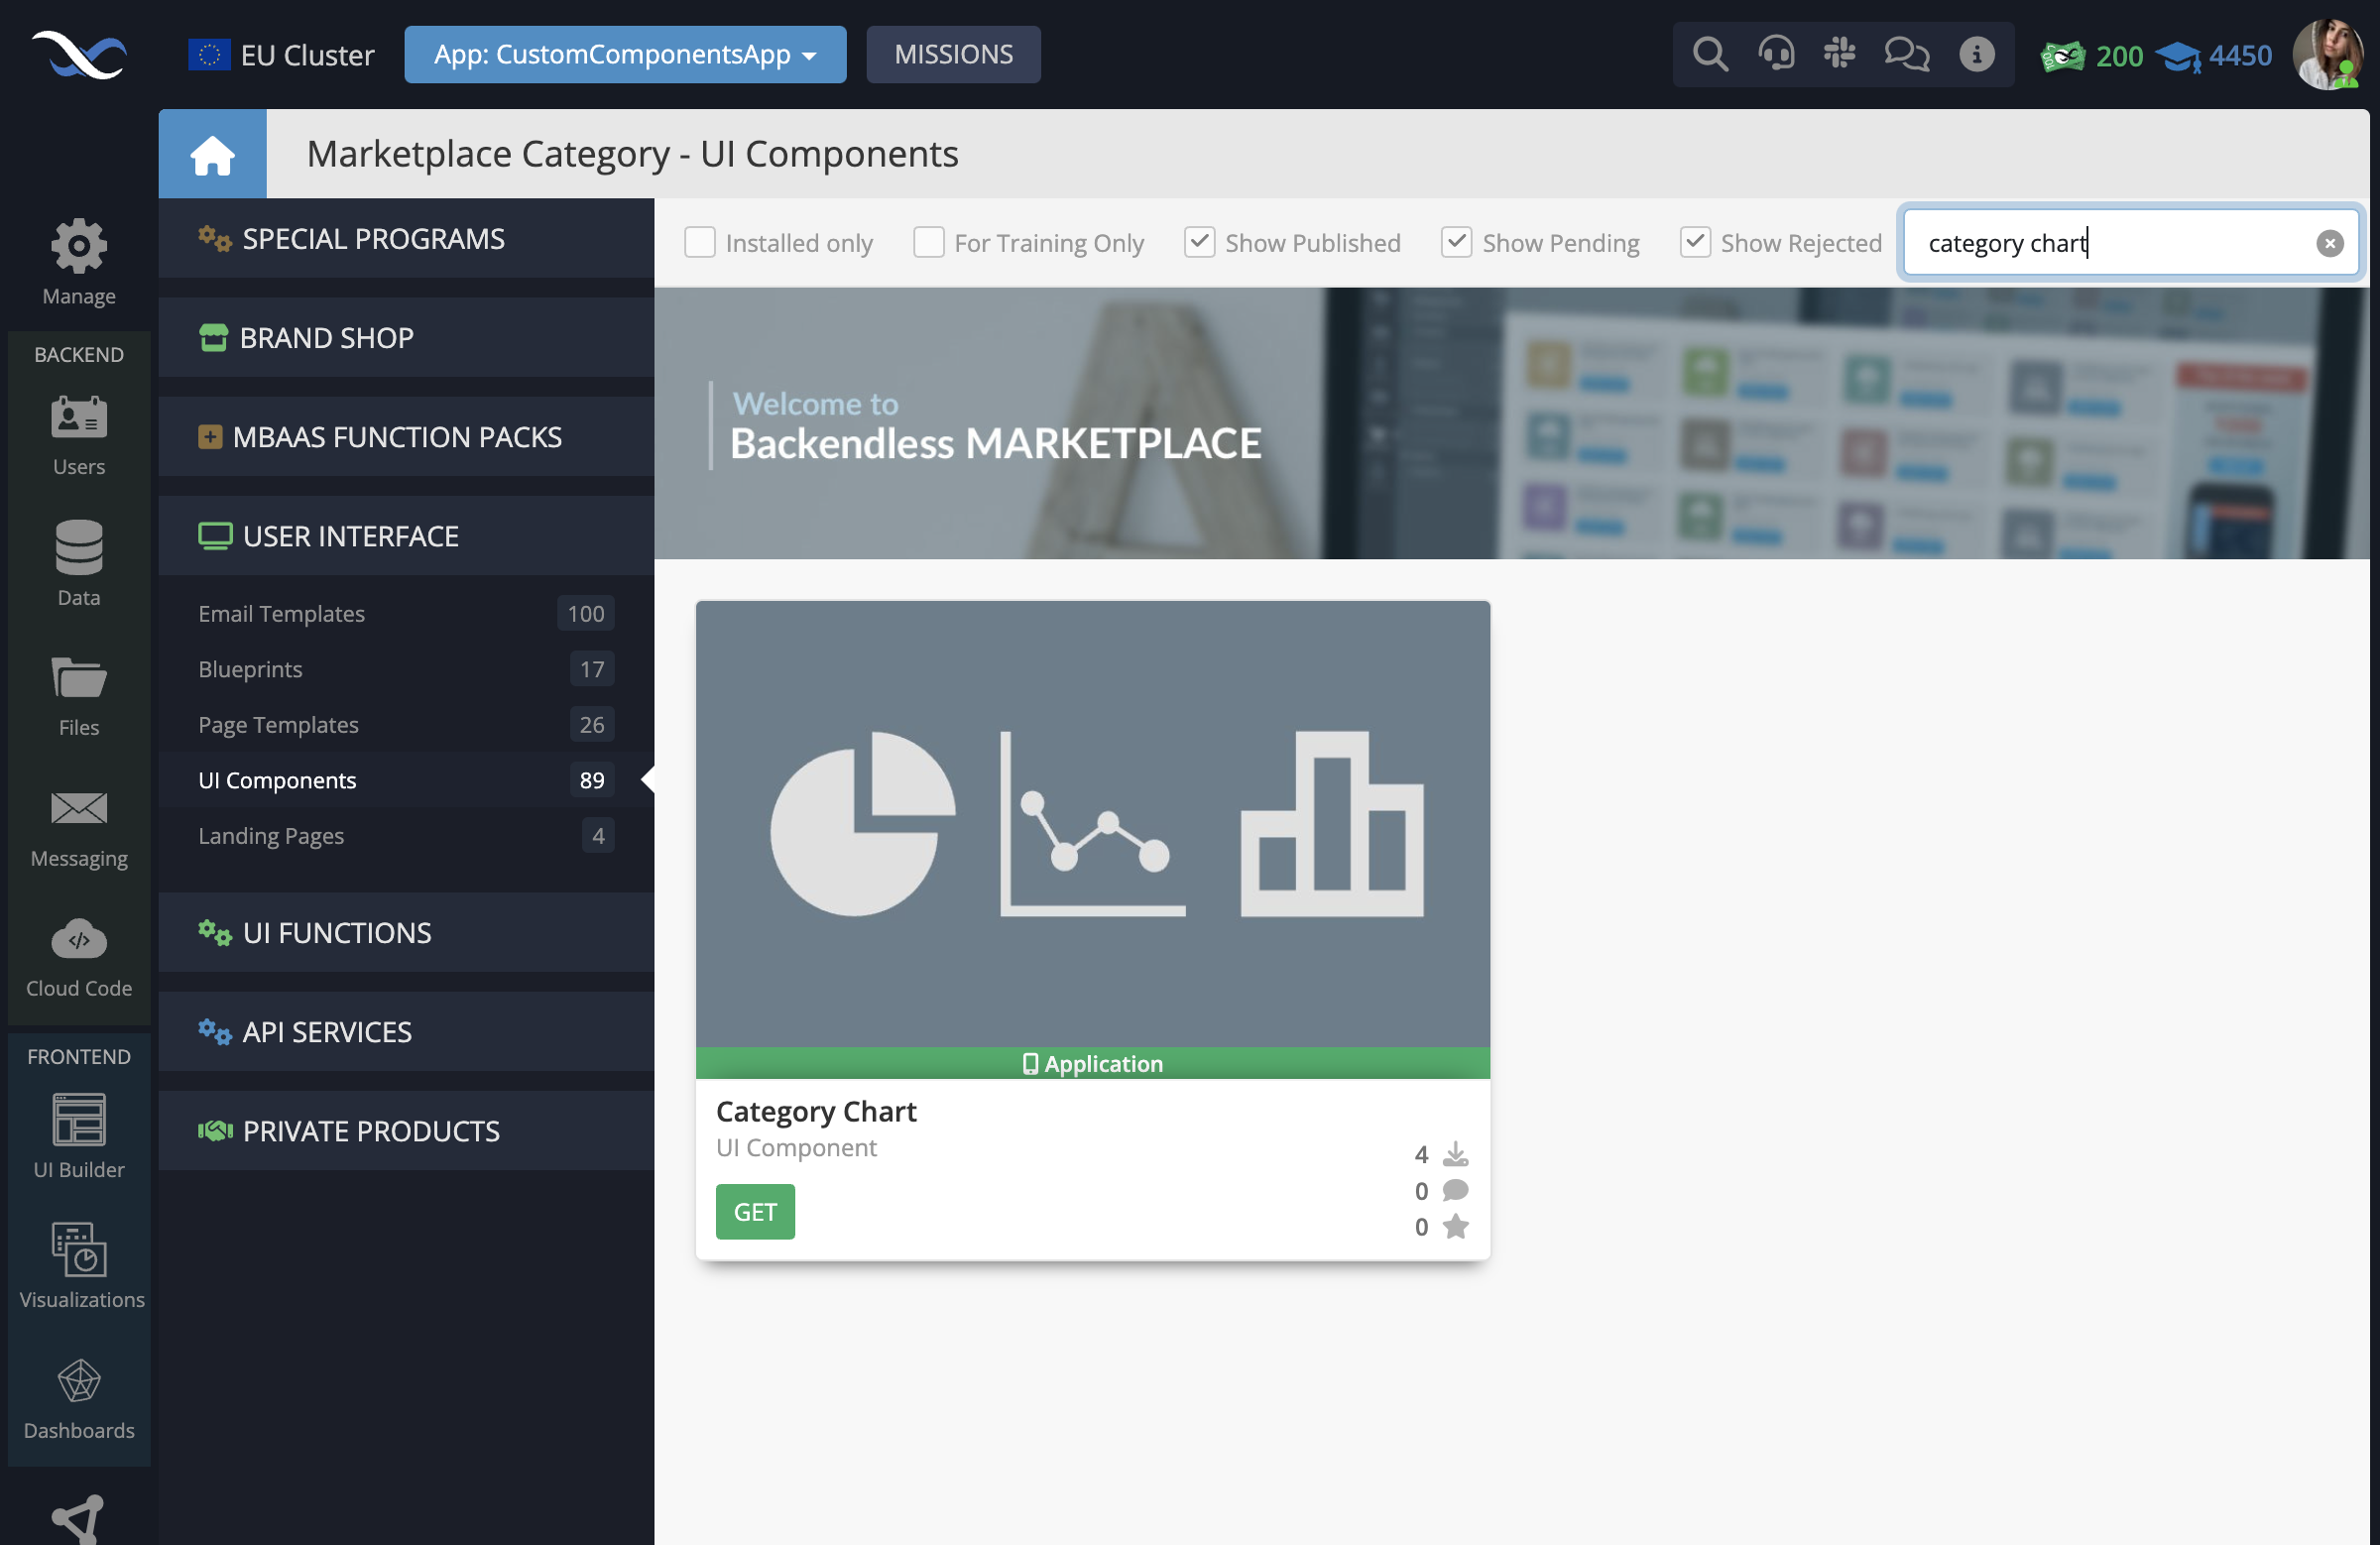Image resolution: width=2380 pixels, height=1545 pixels.
Task: Open Visualizations panel icon
Action: click(x=78, y=1250)
